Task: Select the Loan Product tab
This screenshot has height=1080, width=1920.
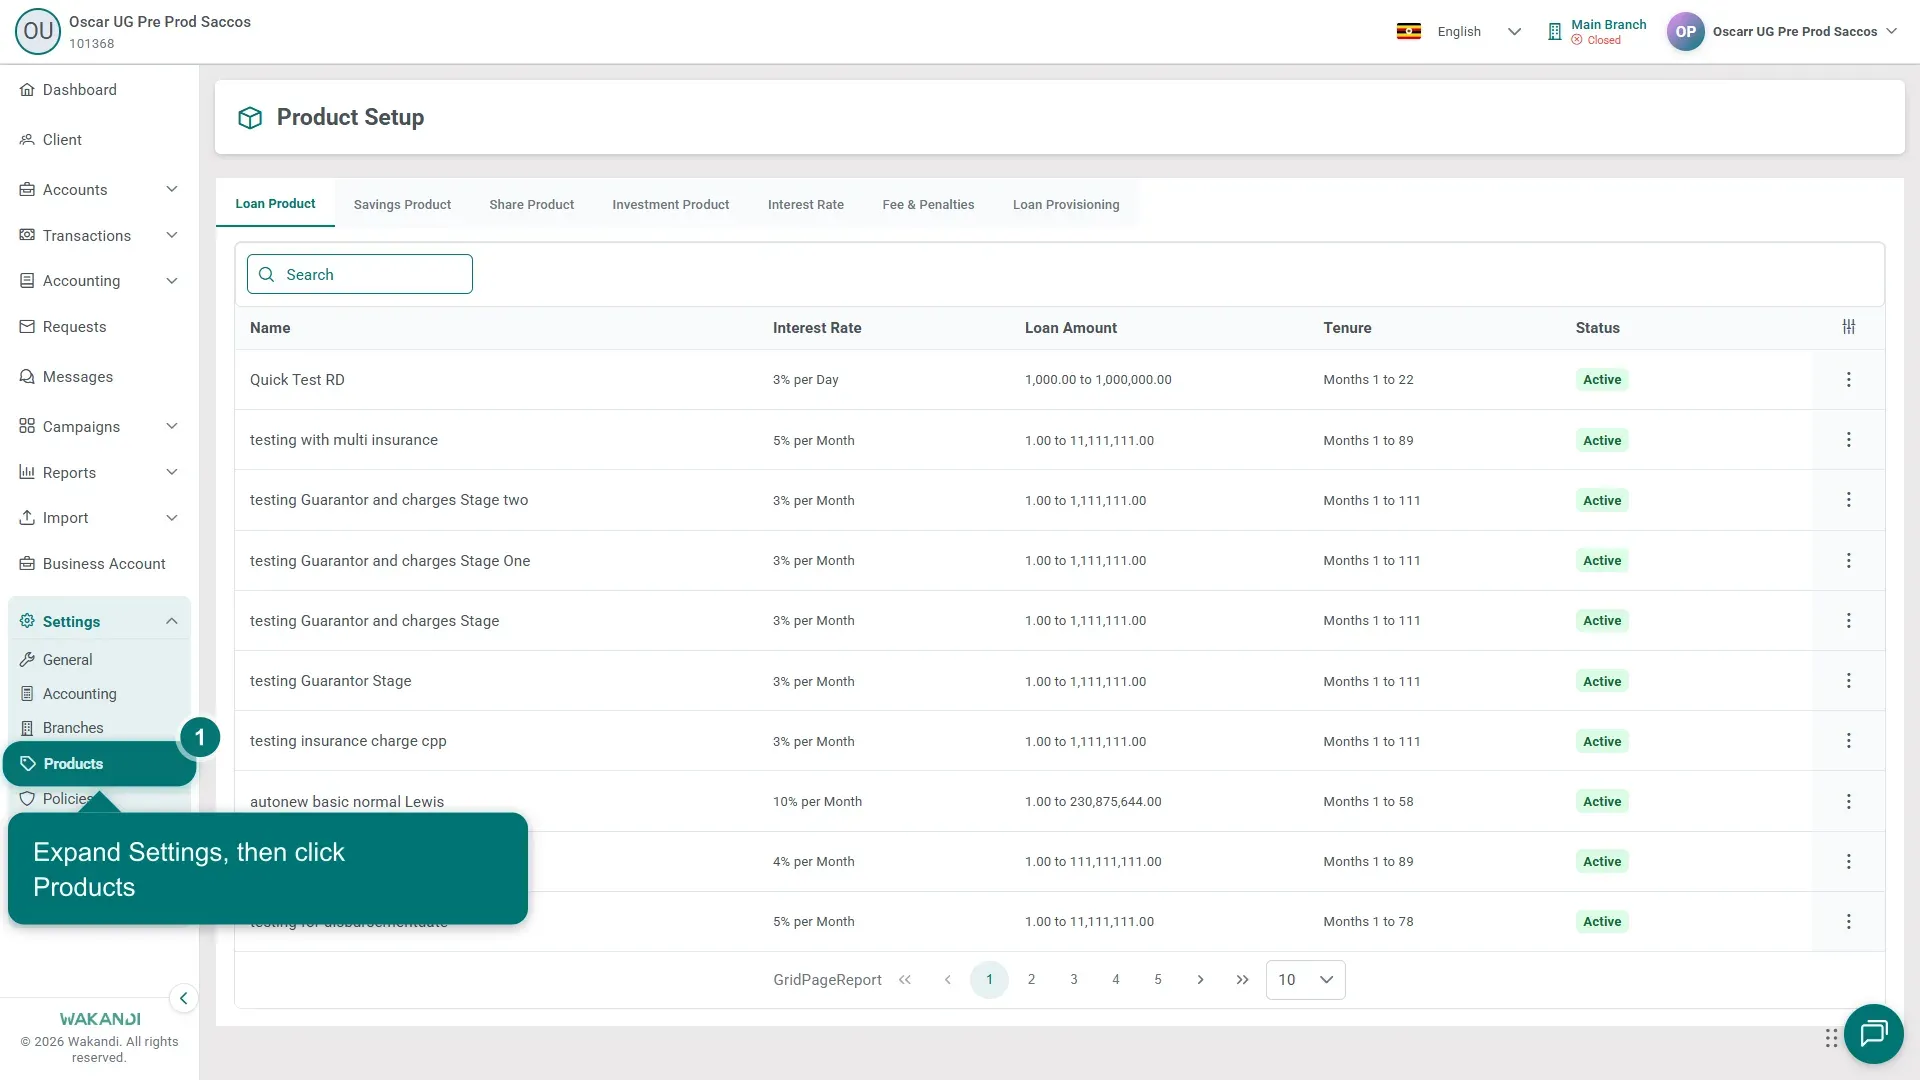Action: [275, 204]
